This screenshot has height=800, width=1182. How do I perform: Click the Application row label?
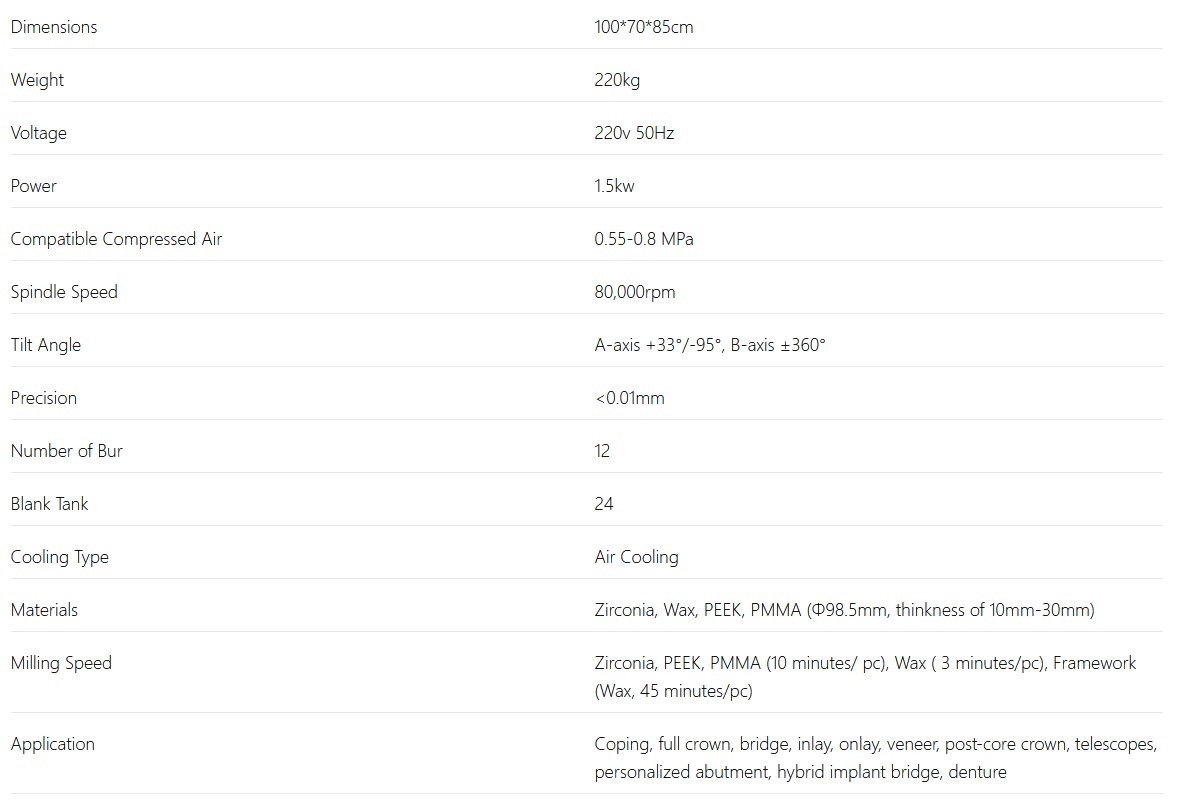tap(53, 744)
